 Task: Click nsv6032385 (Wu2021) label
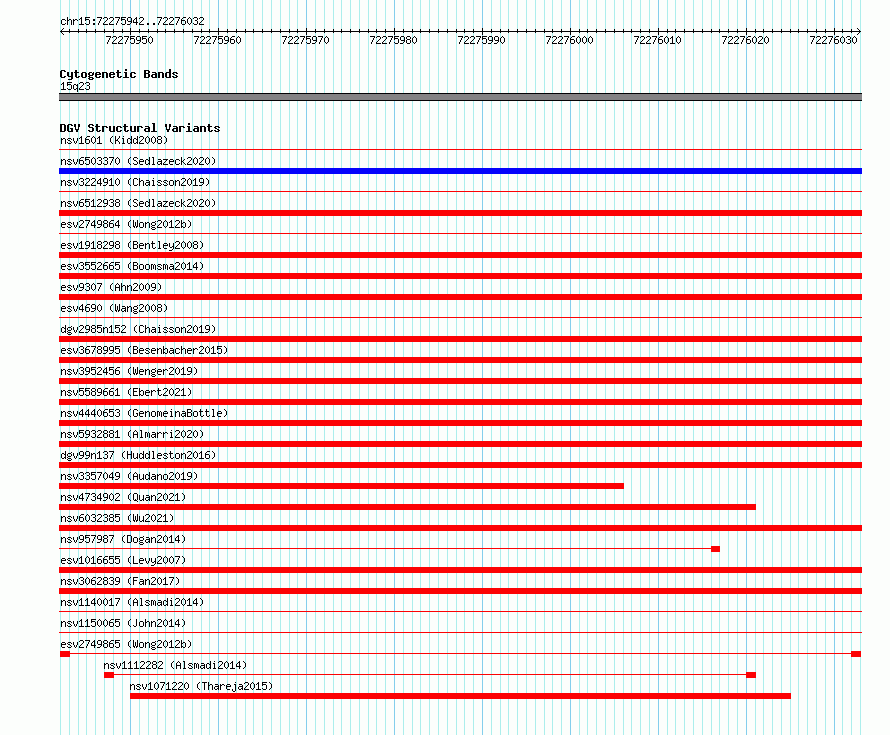coord(117,518)
